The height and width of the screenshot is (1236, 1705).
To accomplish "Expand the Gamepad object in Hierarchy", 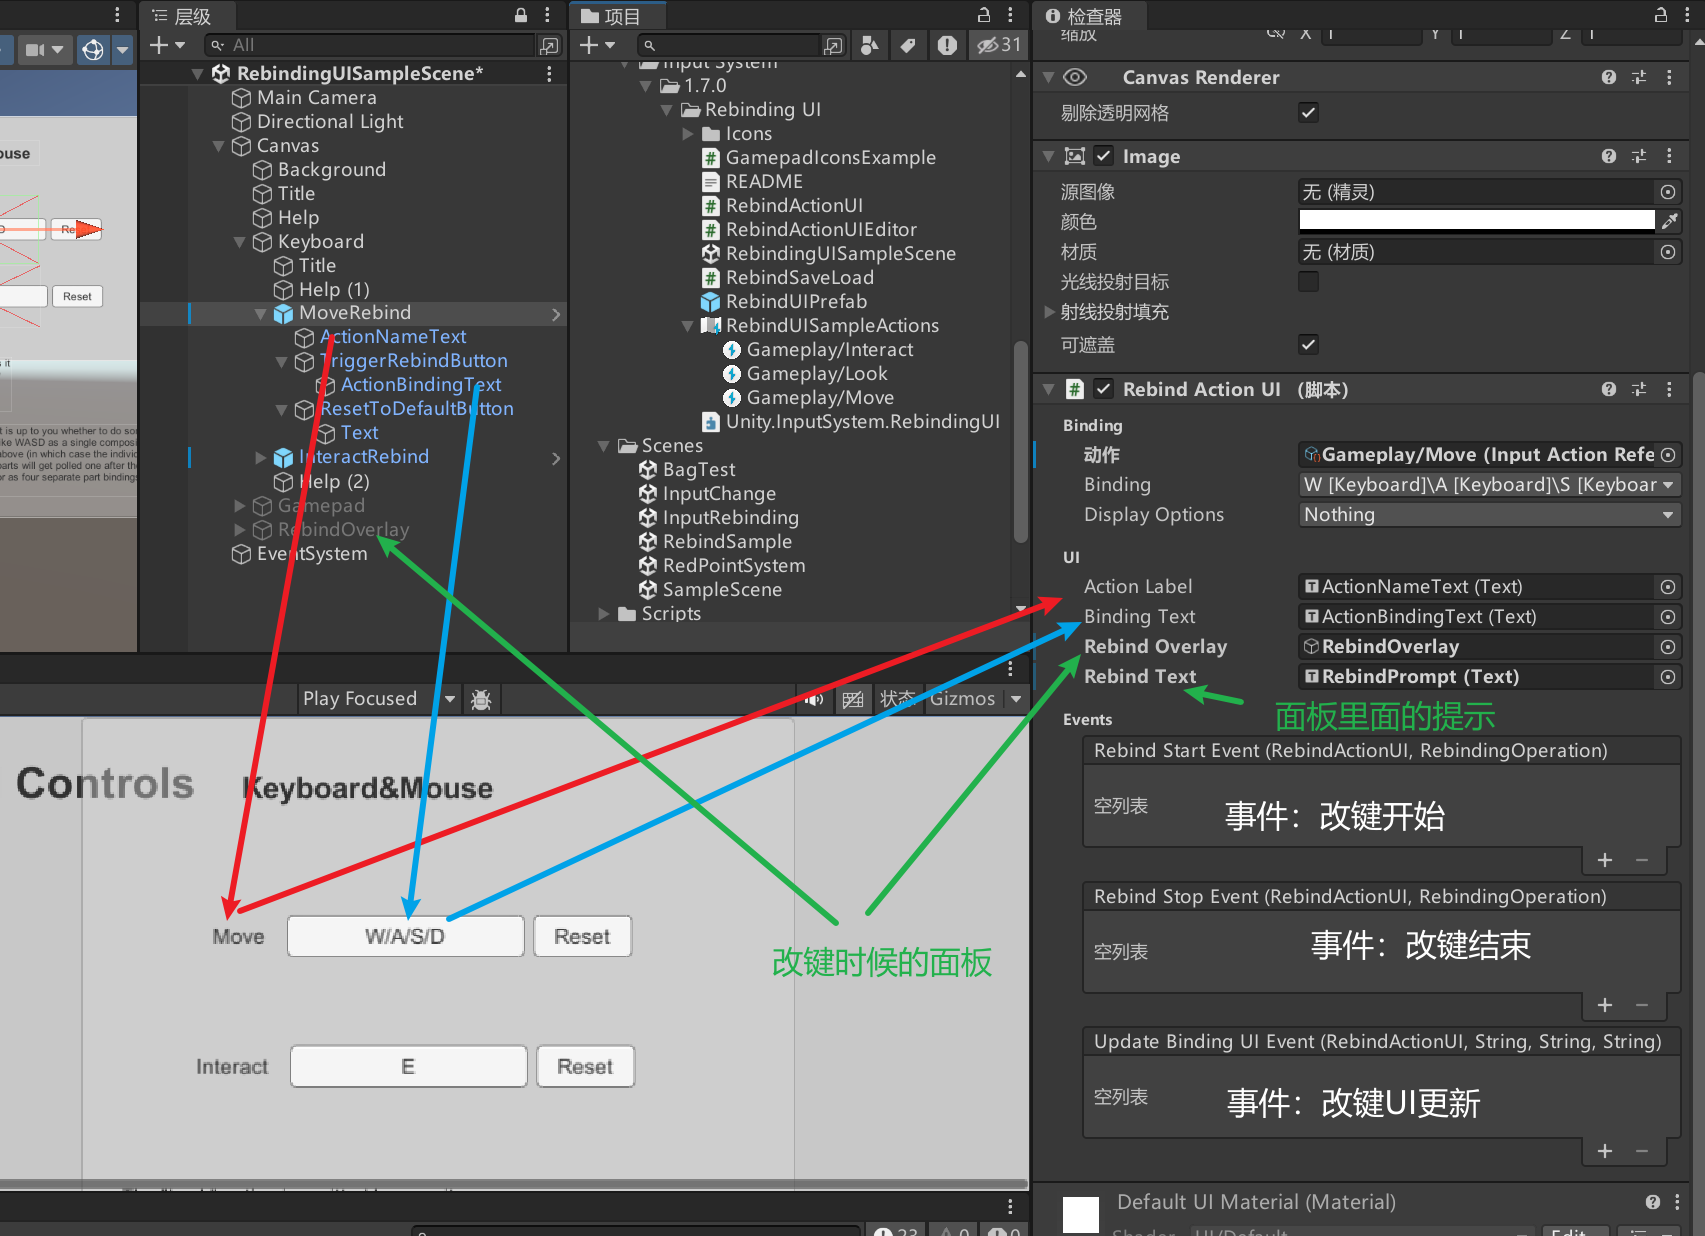I will tap(240, 506).
